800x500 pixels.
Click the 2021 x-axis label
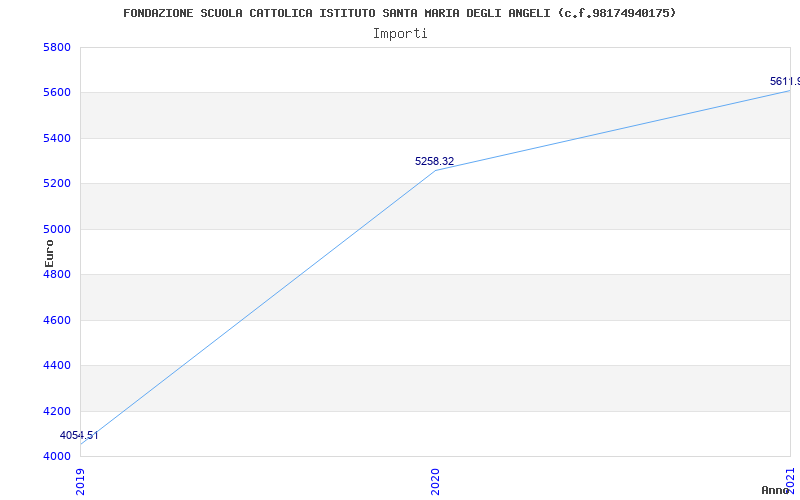point(790,480)
